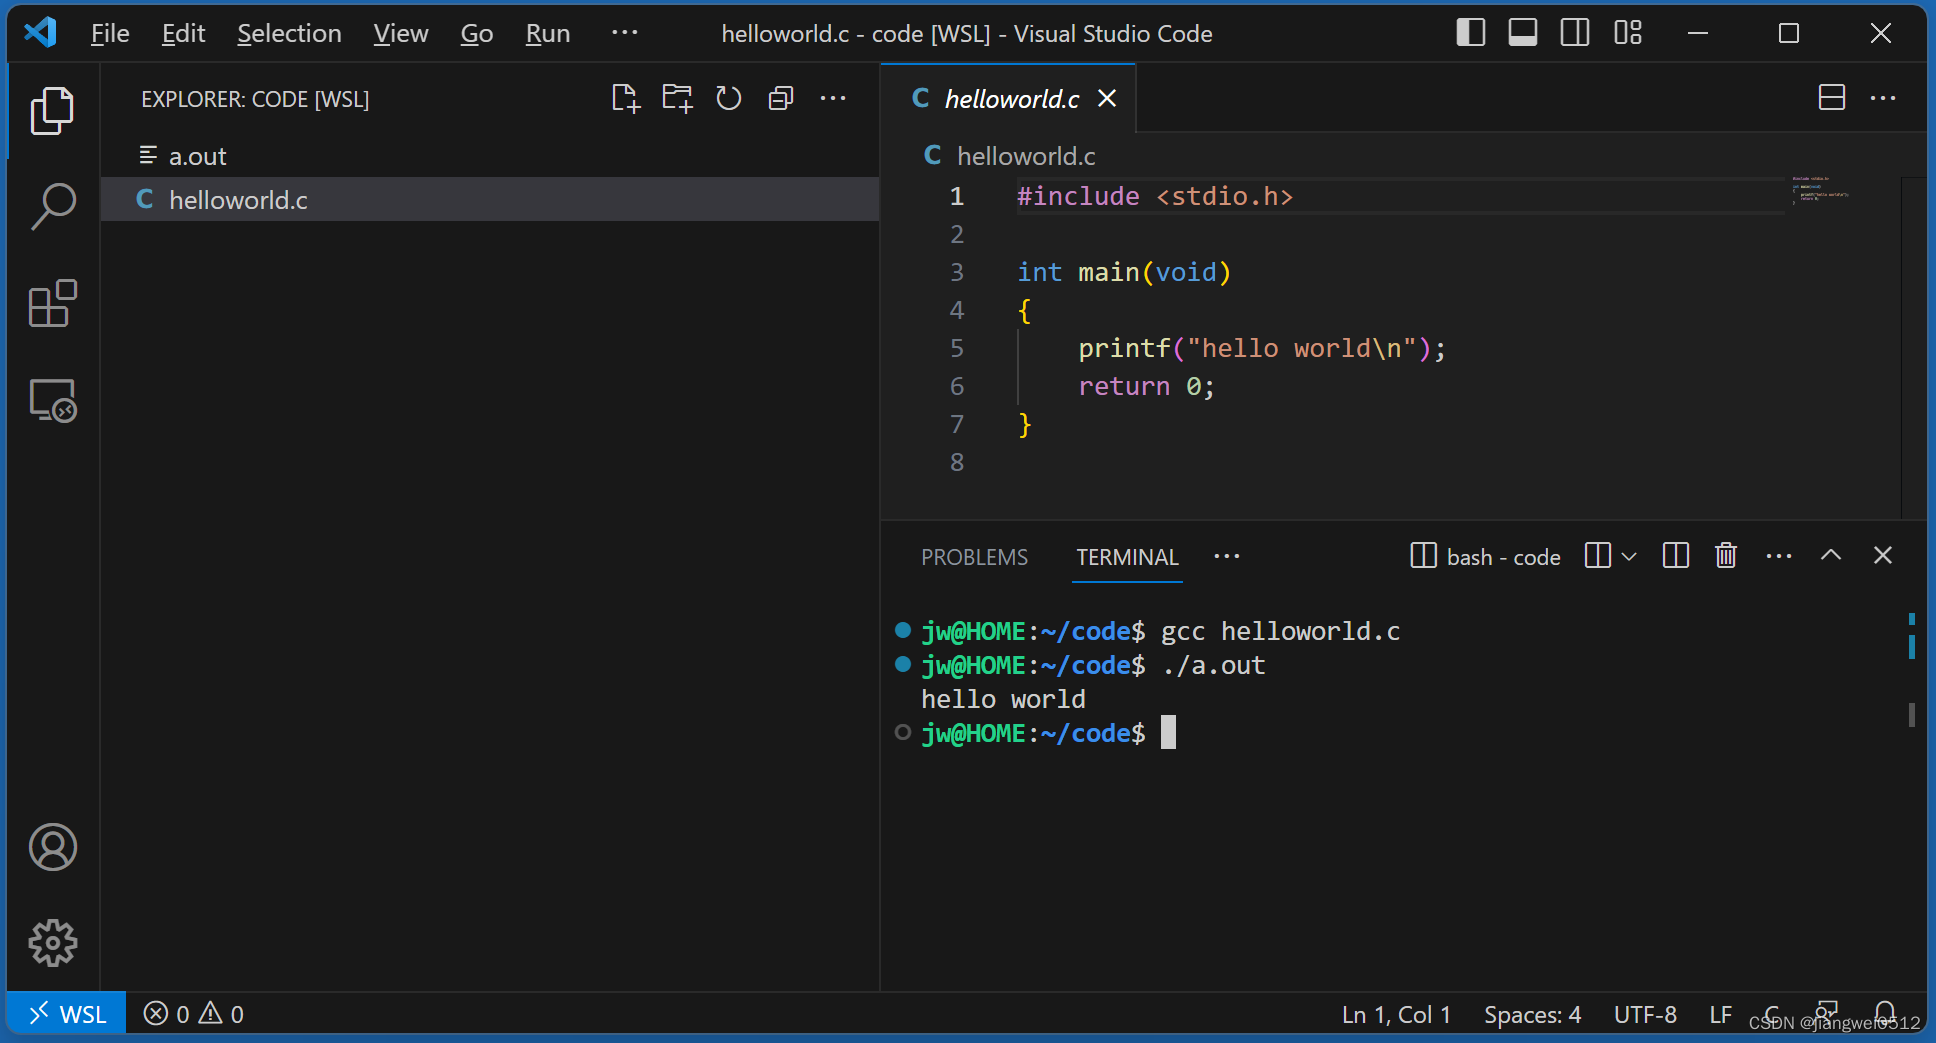The image size is (1936, 1043).
Task: Click the new terminal split icon near dropdown
Action: tap(1598, 556)
